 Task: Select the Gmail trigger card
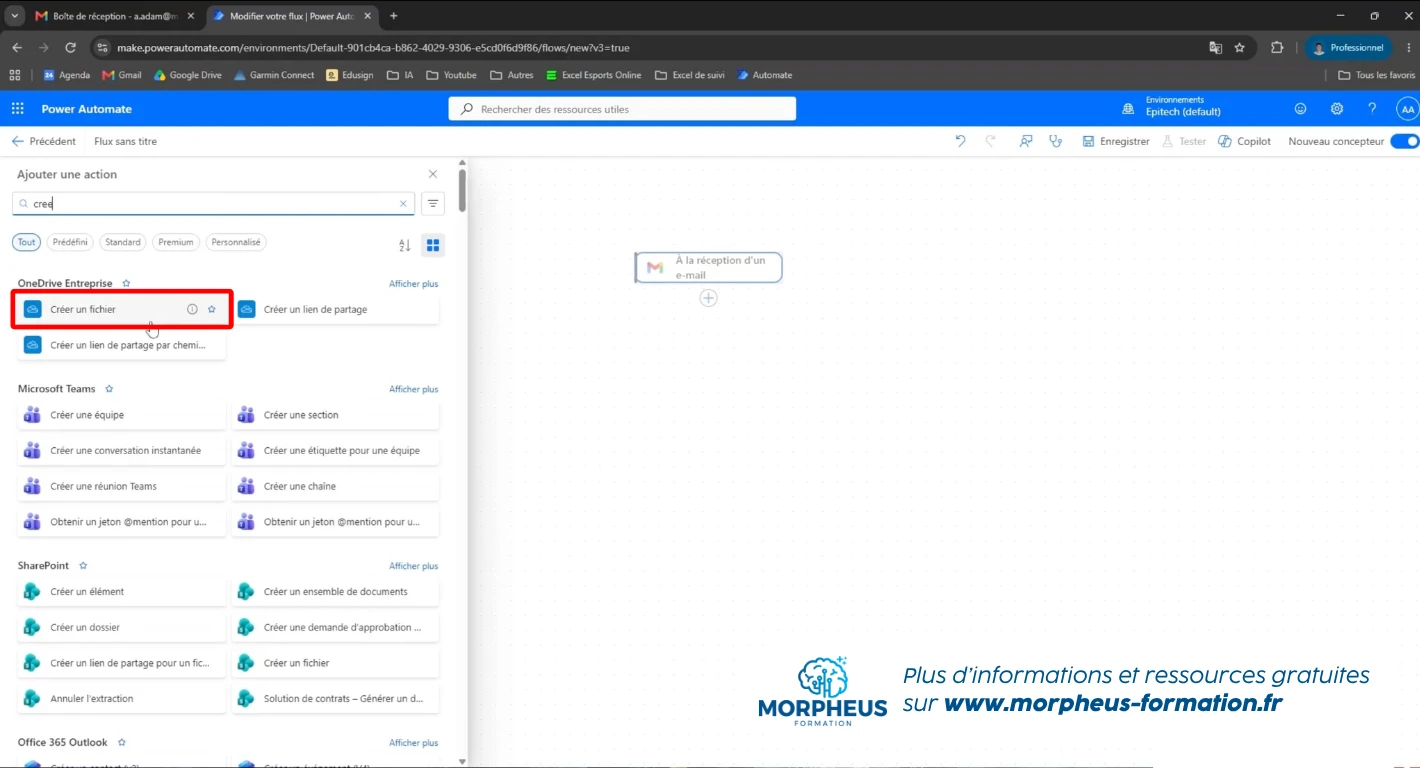coord(709,267)
